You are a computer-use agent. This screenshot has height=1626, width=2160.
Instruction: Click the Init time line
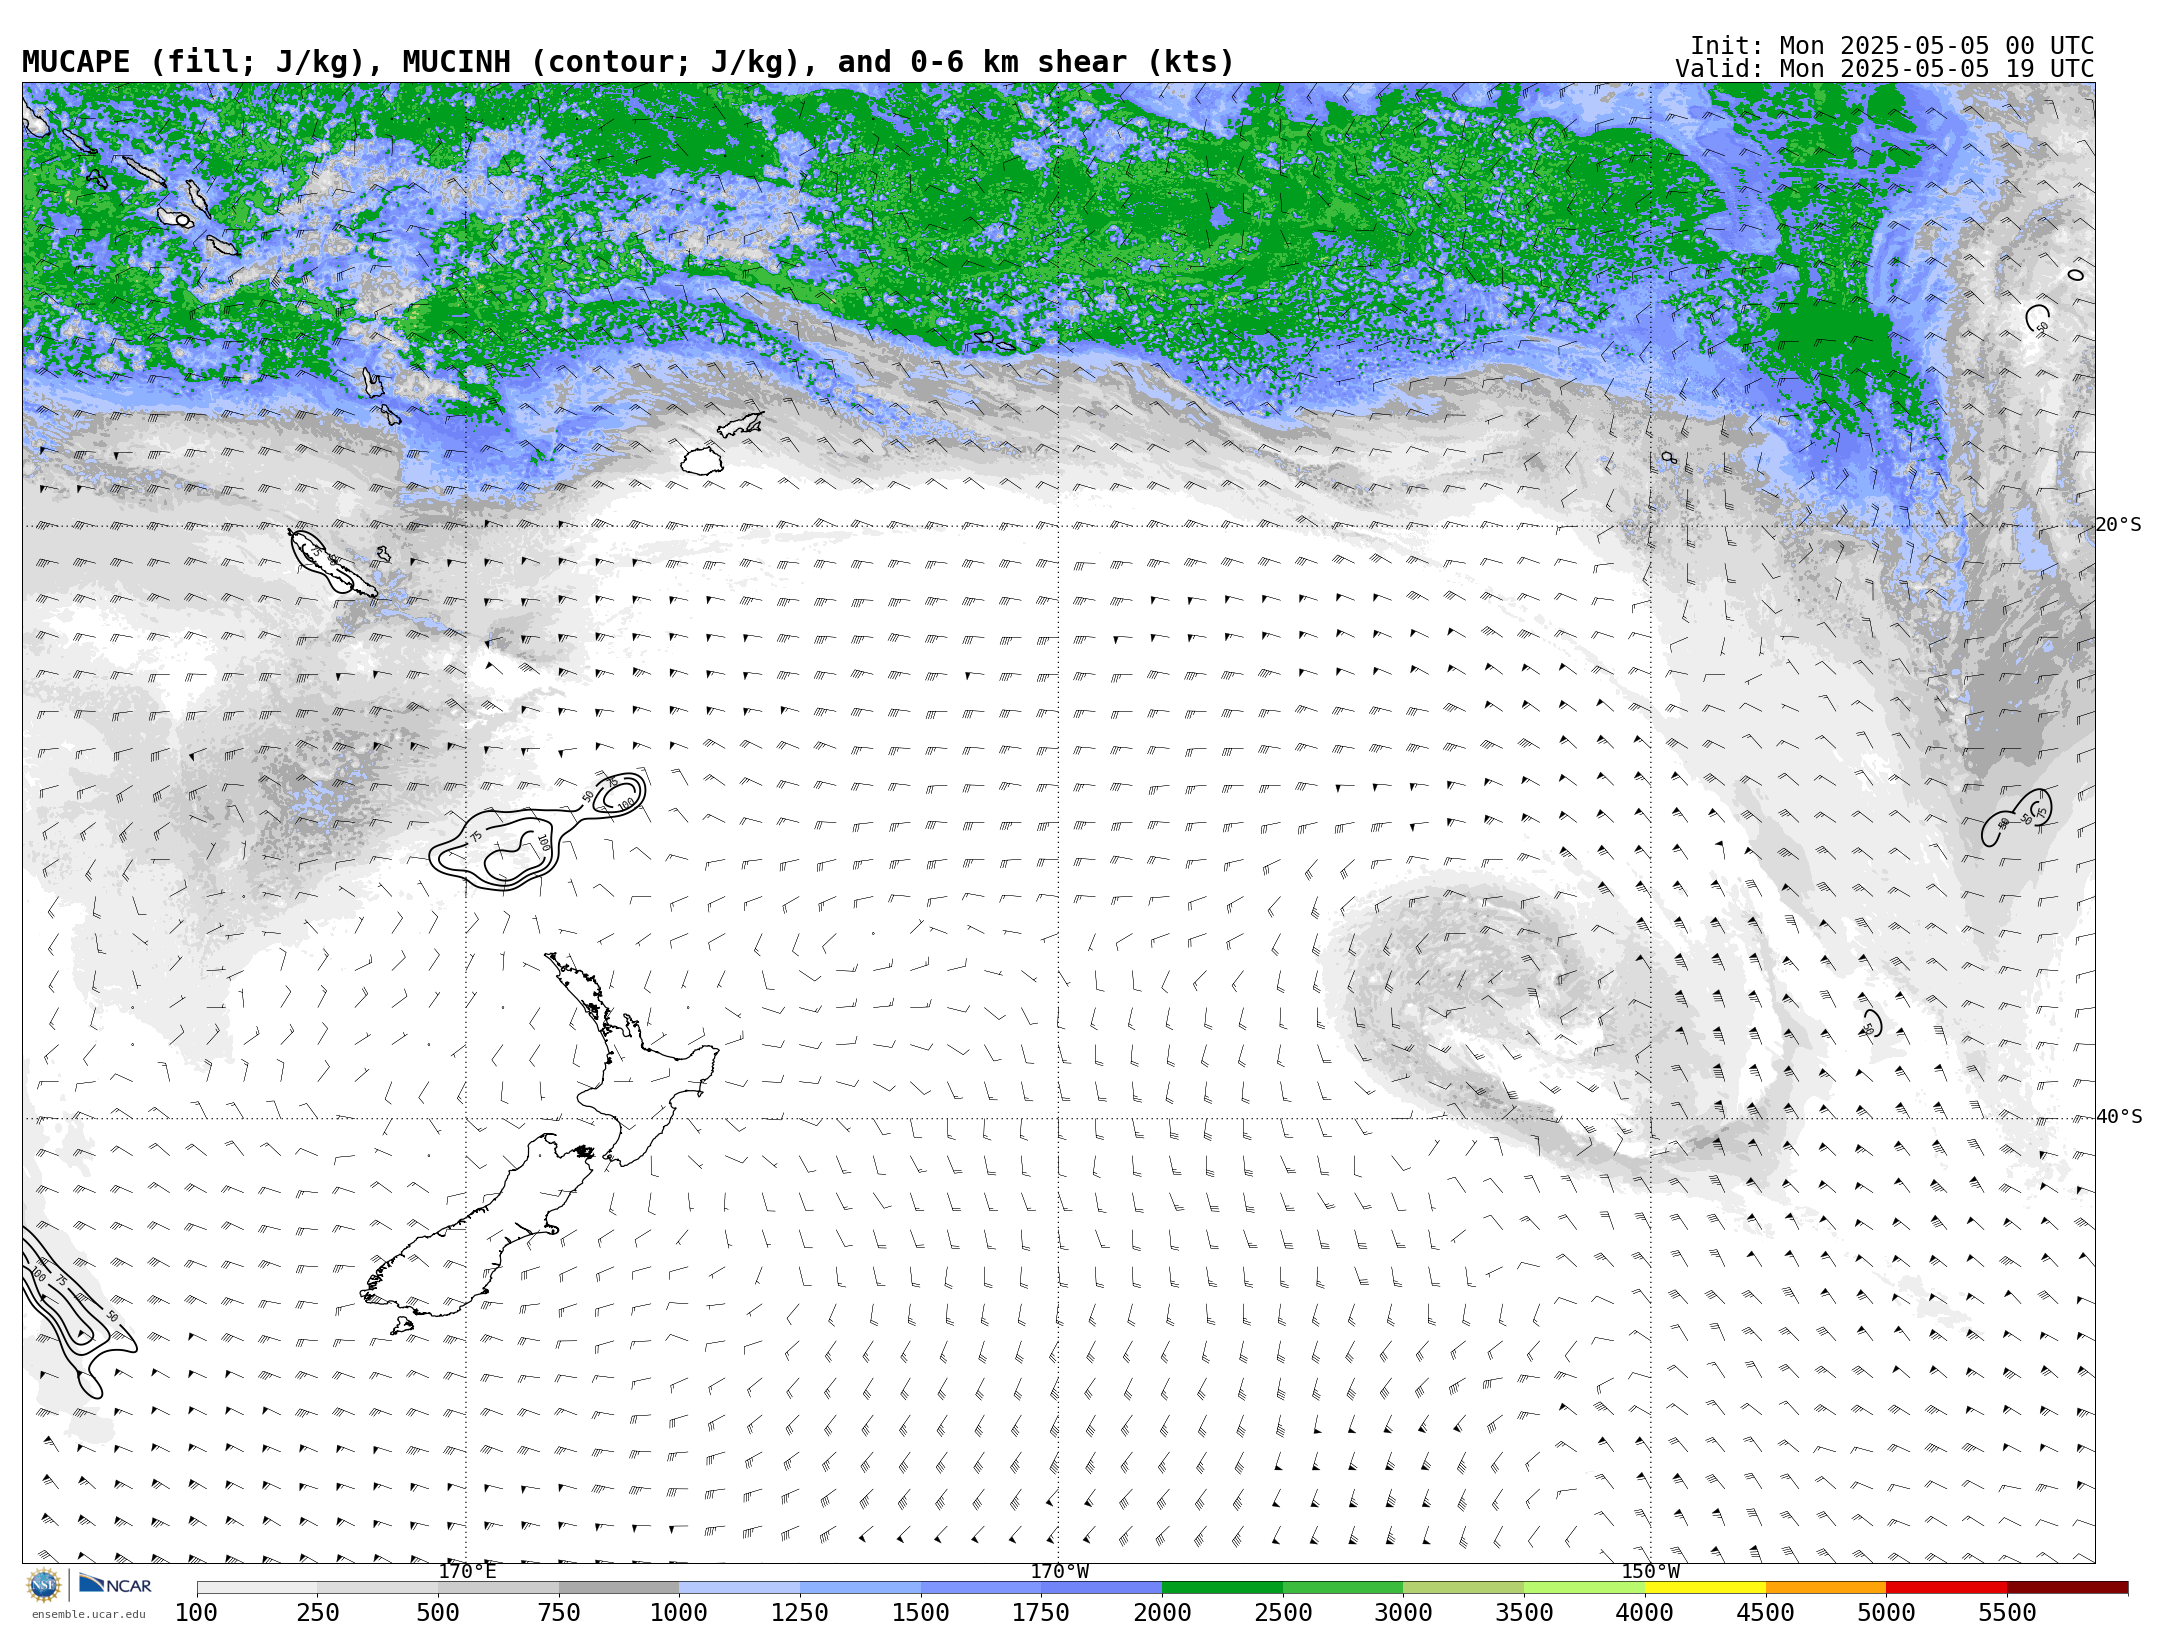[1891, 46]
